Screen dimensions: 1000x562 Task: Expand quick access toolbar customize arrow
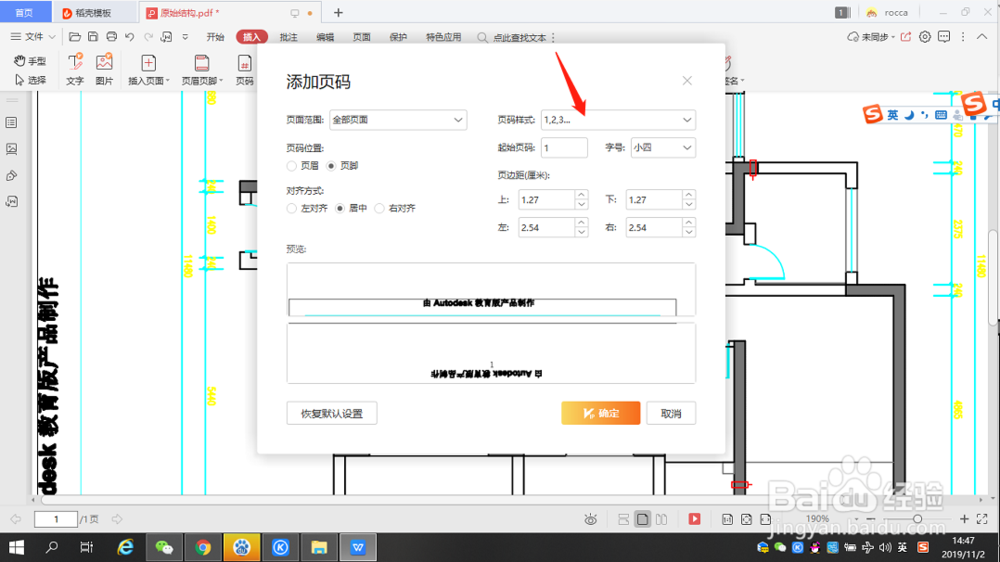(x=185, y=37)
